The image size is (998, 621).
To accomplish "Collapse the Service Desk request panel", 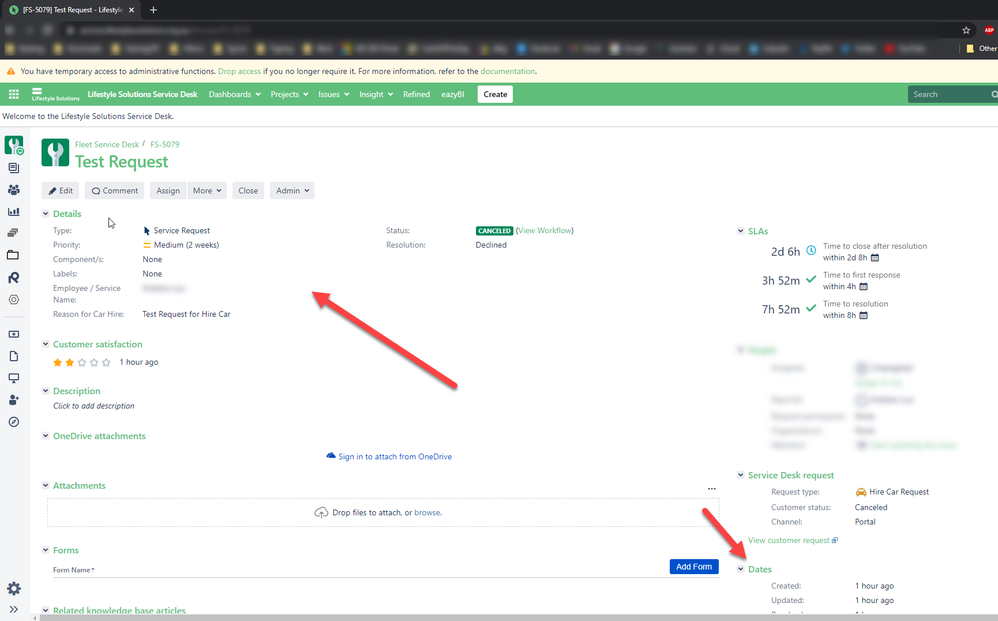I will click(x=740, y=475).
